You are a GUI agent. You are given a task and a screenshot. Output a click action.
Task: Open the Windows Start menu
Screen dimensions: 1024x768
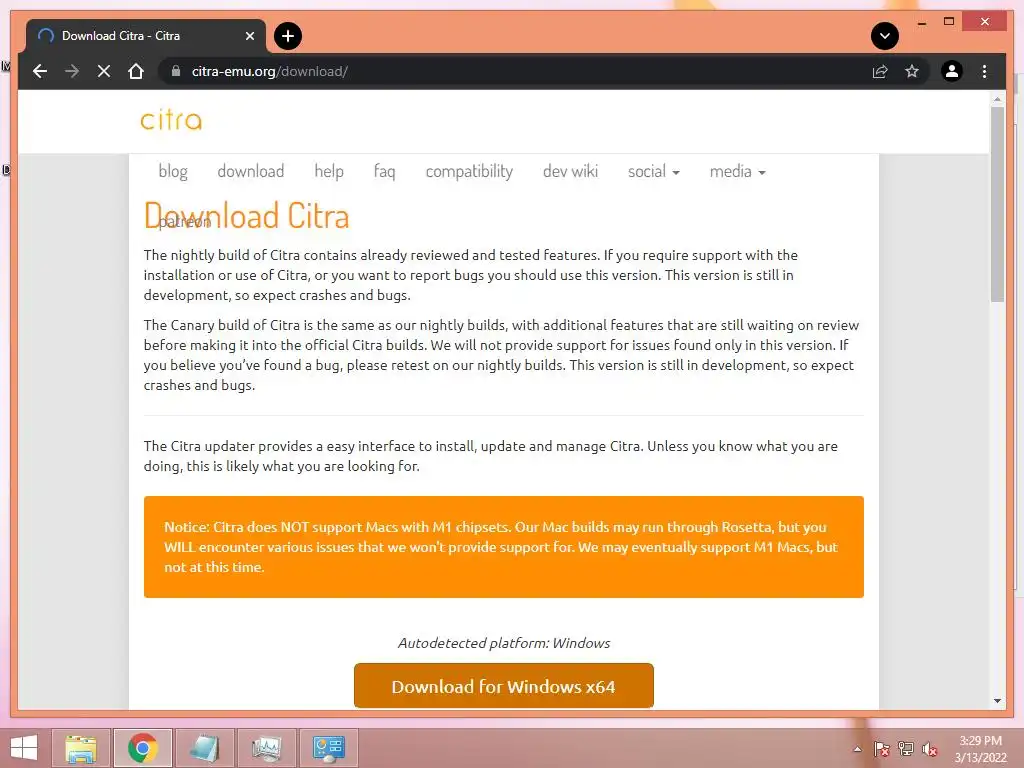click(x=24, y=748)
